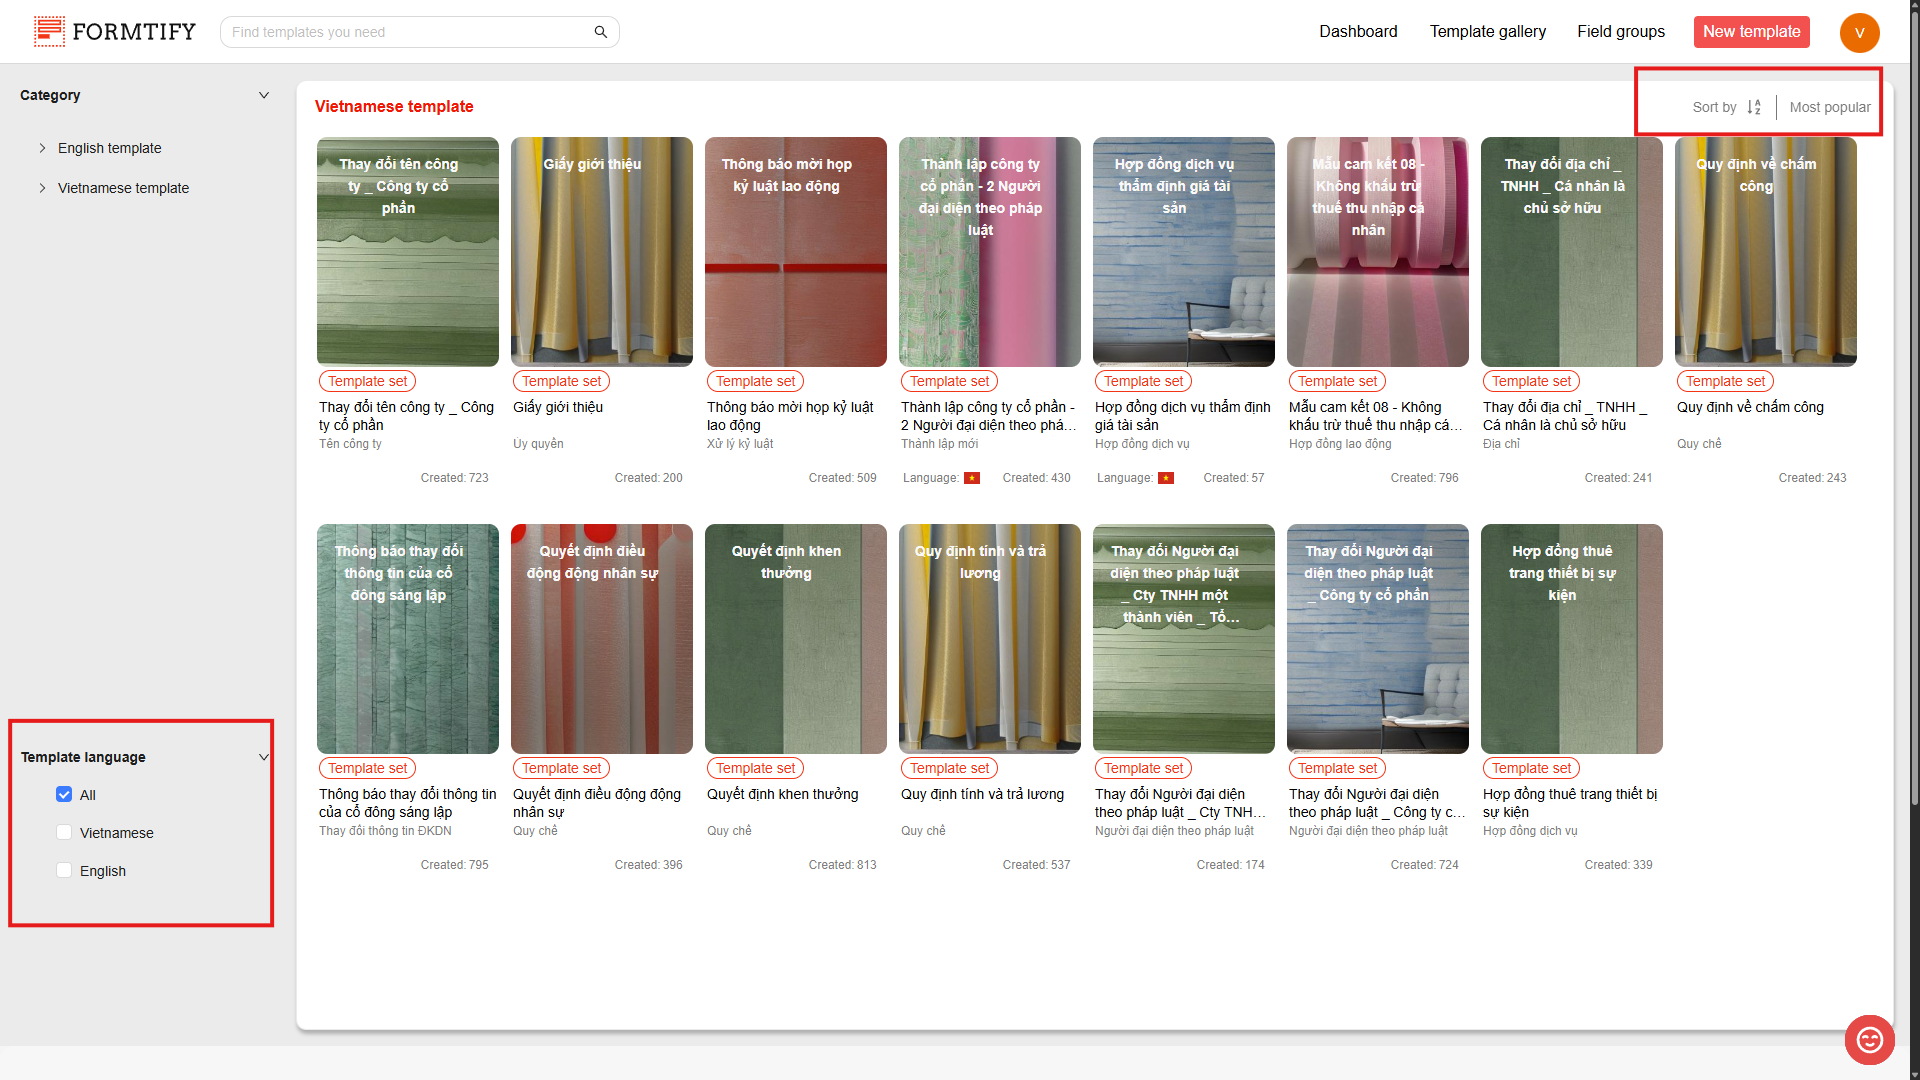
Task: Check the English language filter
Action: [64, 870]
